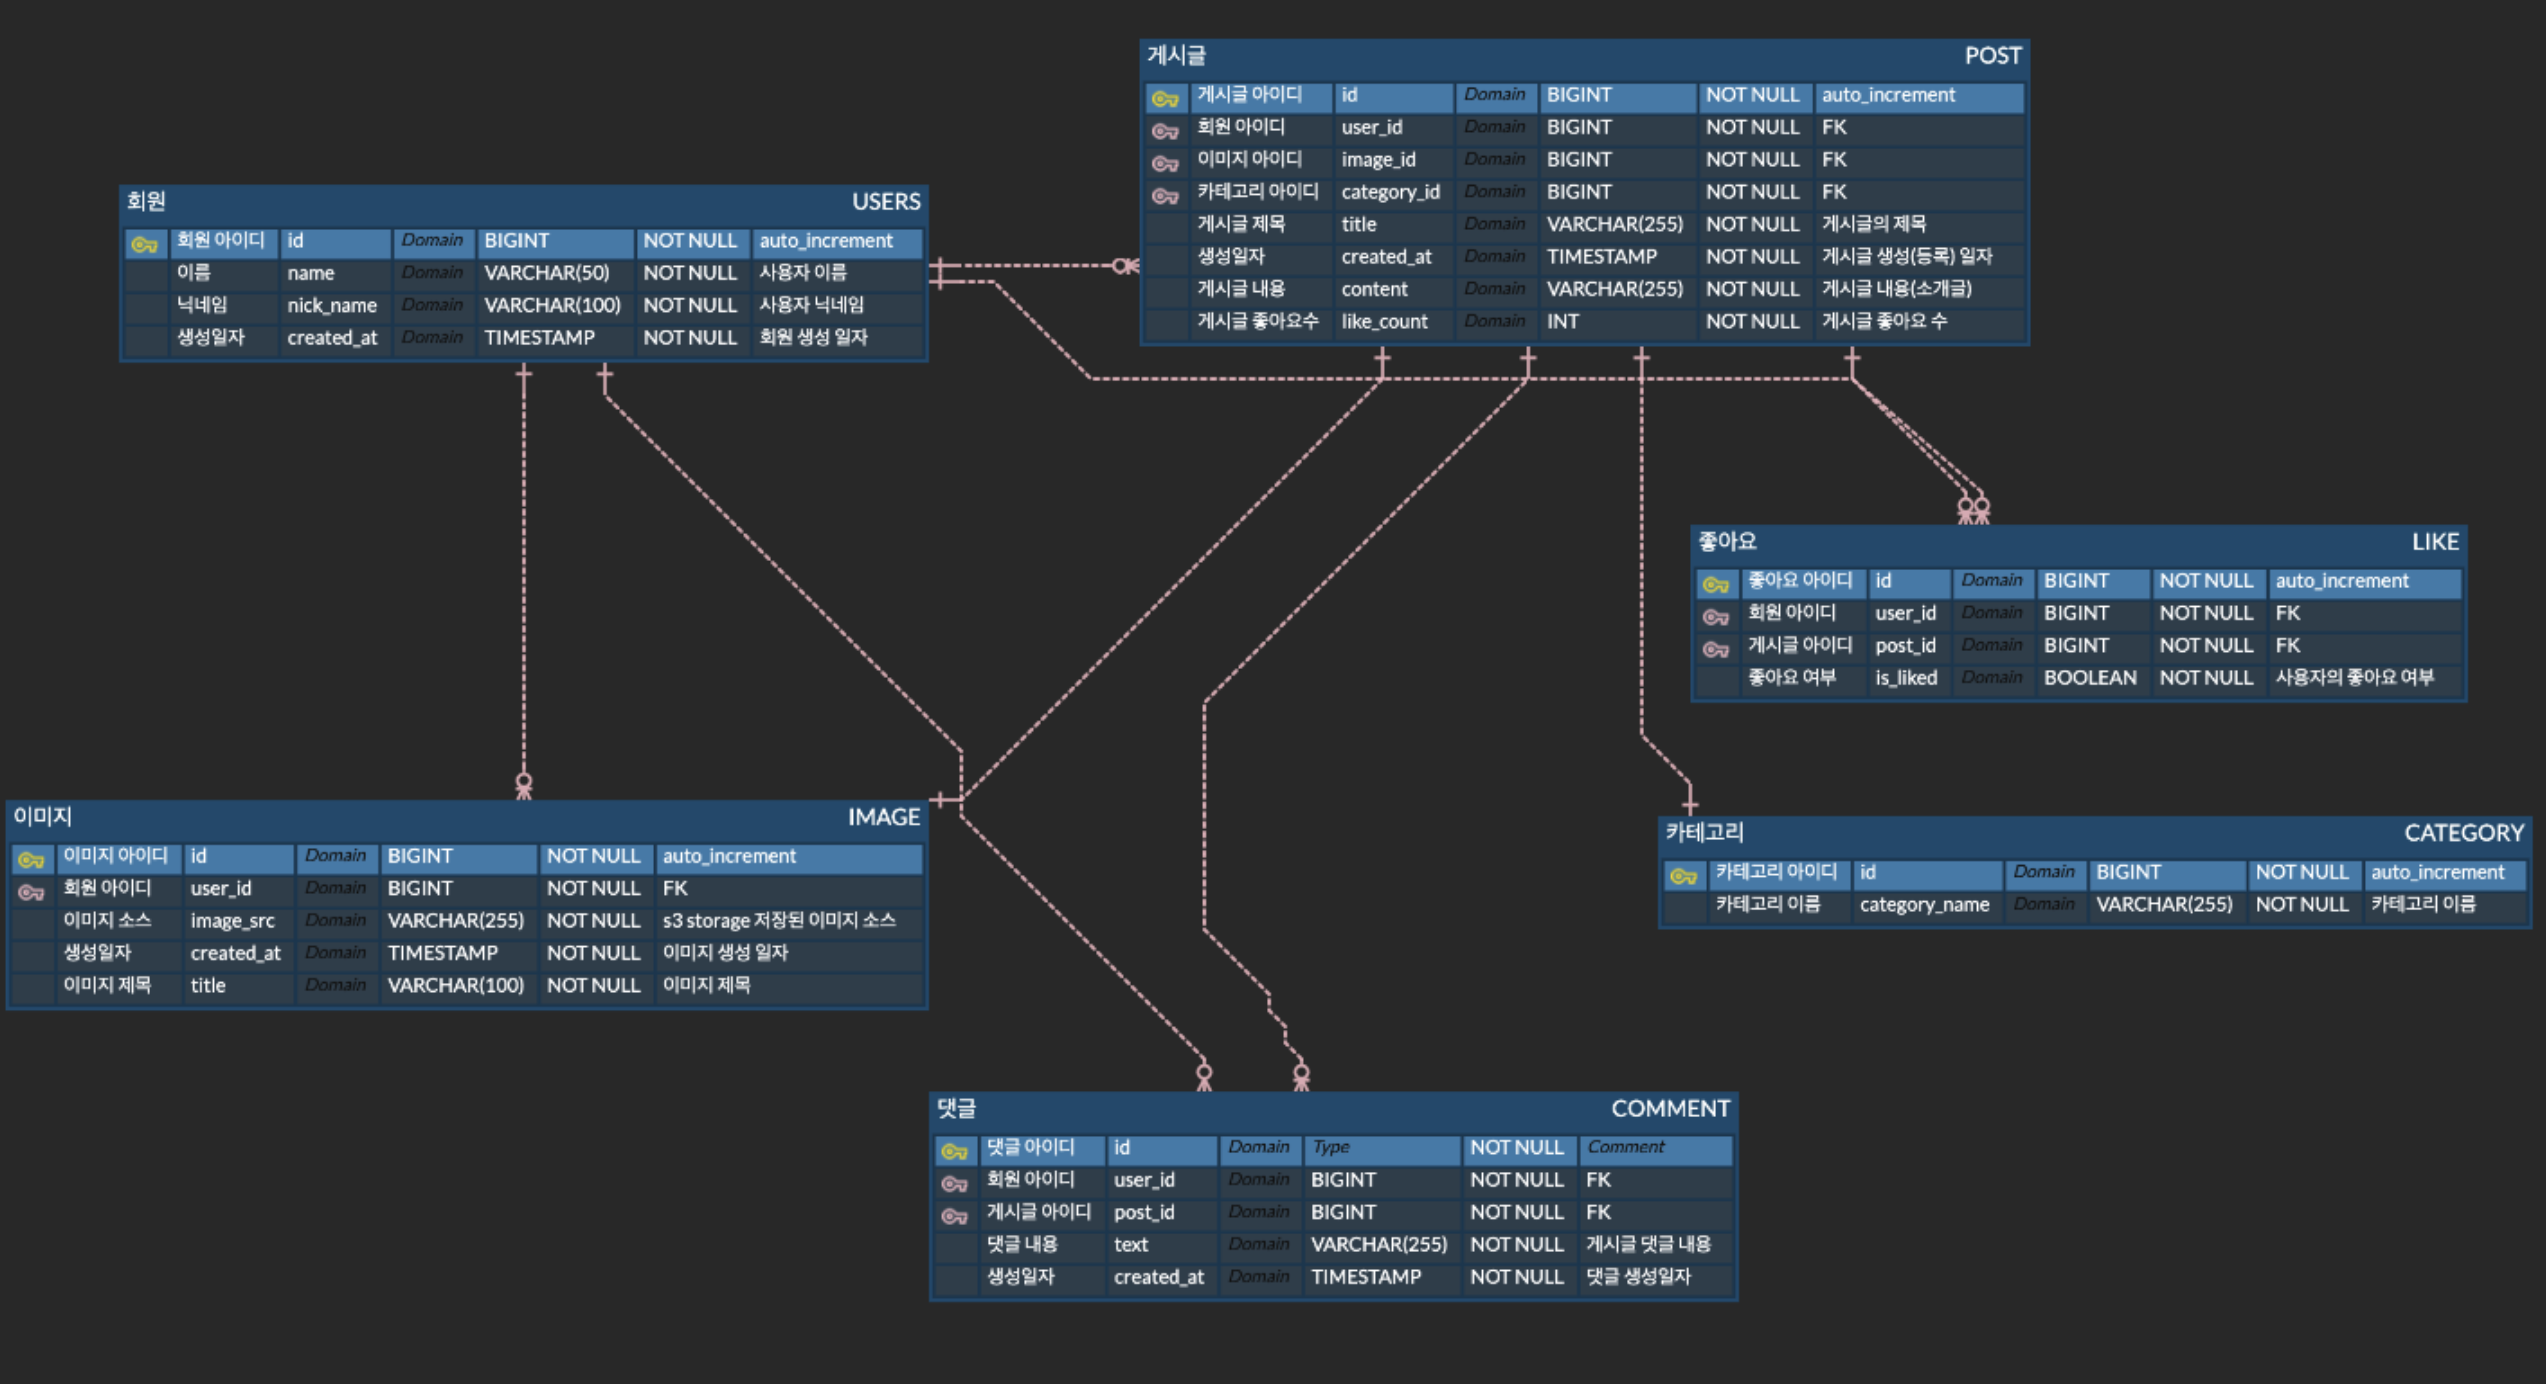
Task: Select the LIKE table title
Action: pos(2435,541)
